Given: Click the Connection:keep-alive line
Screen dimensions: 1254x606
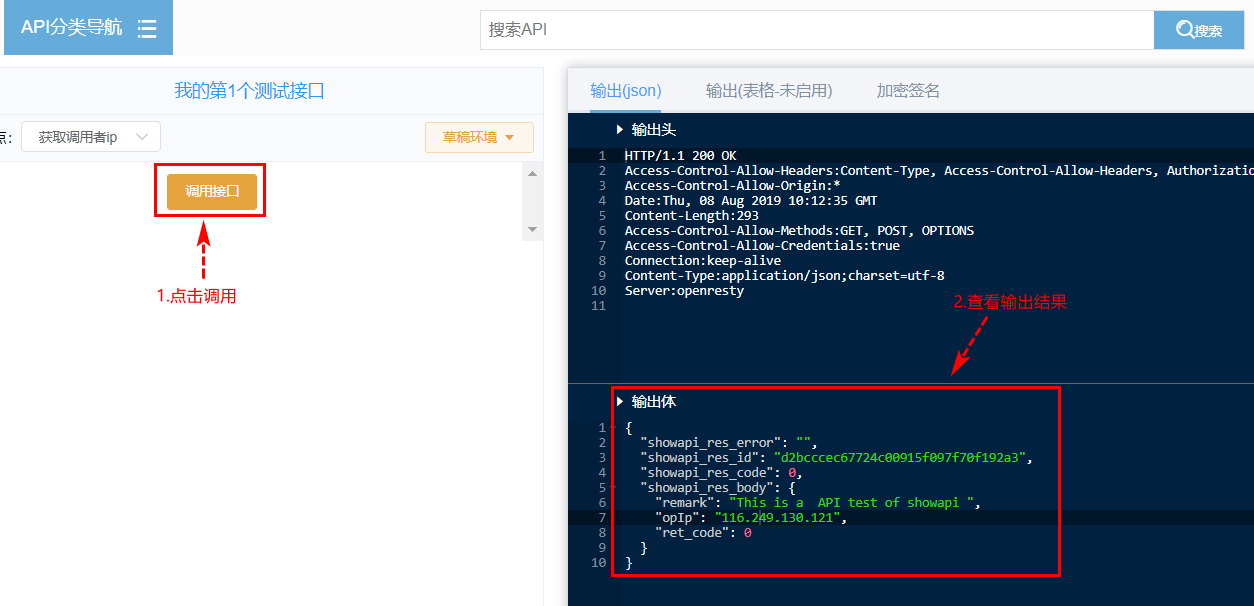Looking at the screenshot, I should [x=703, y=261].
